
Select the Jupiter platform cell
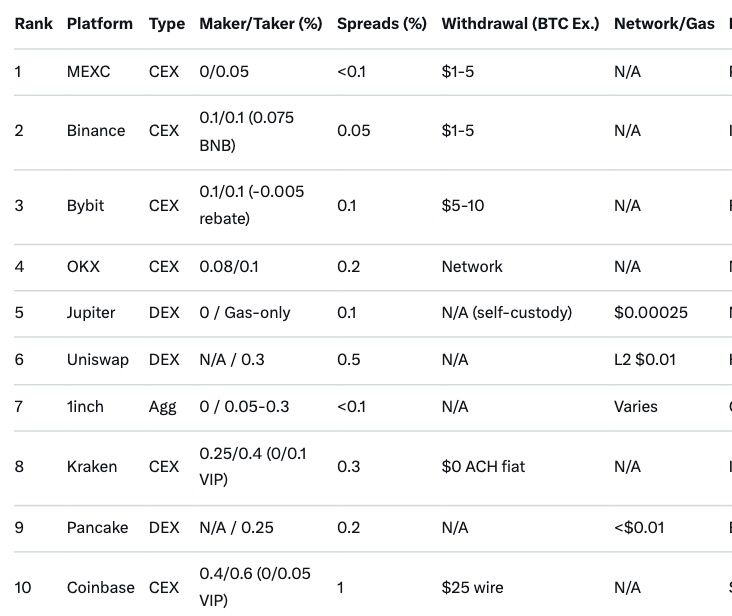pos(91,313)
